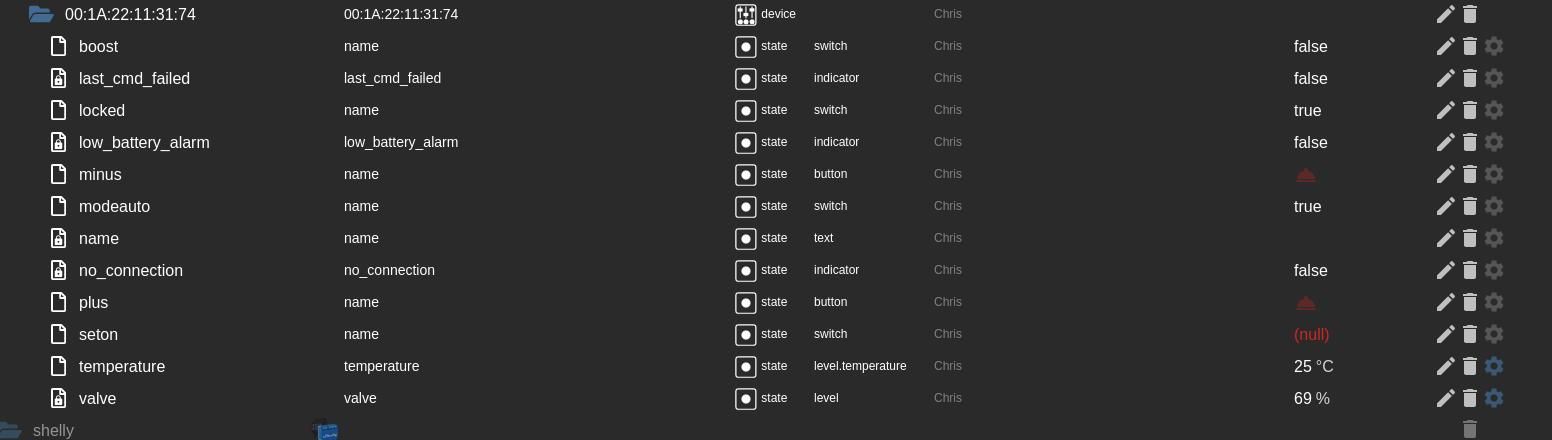Open custom settings gear for locked state

point(1494,110)
